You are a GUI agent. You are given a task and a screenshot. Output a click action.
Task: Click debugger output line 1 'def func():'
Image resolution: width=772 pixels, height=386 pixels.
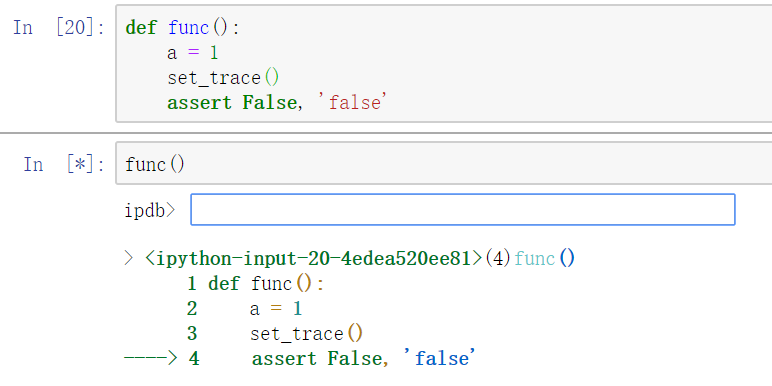click(x=256, y=284)
